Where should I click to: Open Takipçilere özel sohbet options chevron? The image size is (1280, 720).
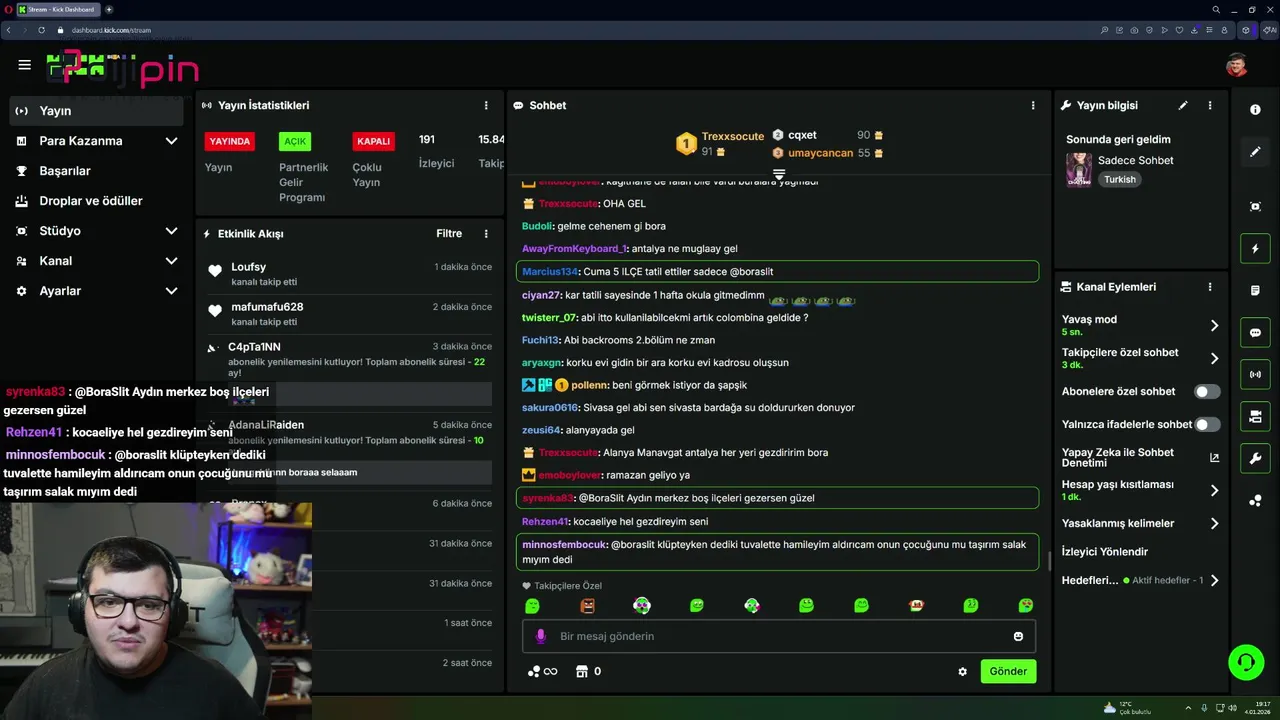pos(1214,358)
